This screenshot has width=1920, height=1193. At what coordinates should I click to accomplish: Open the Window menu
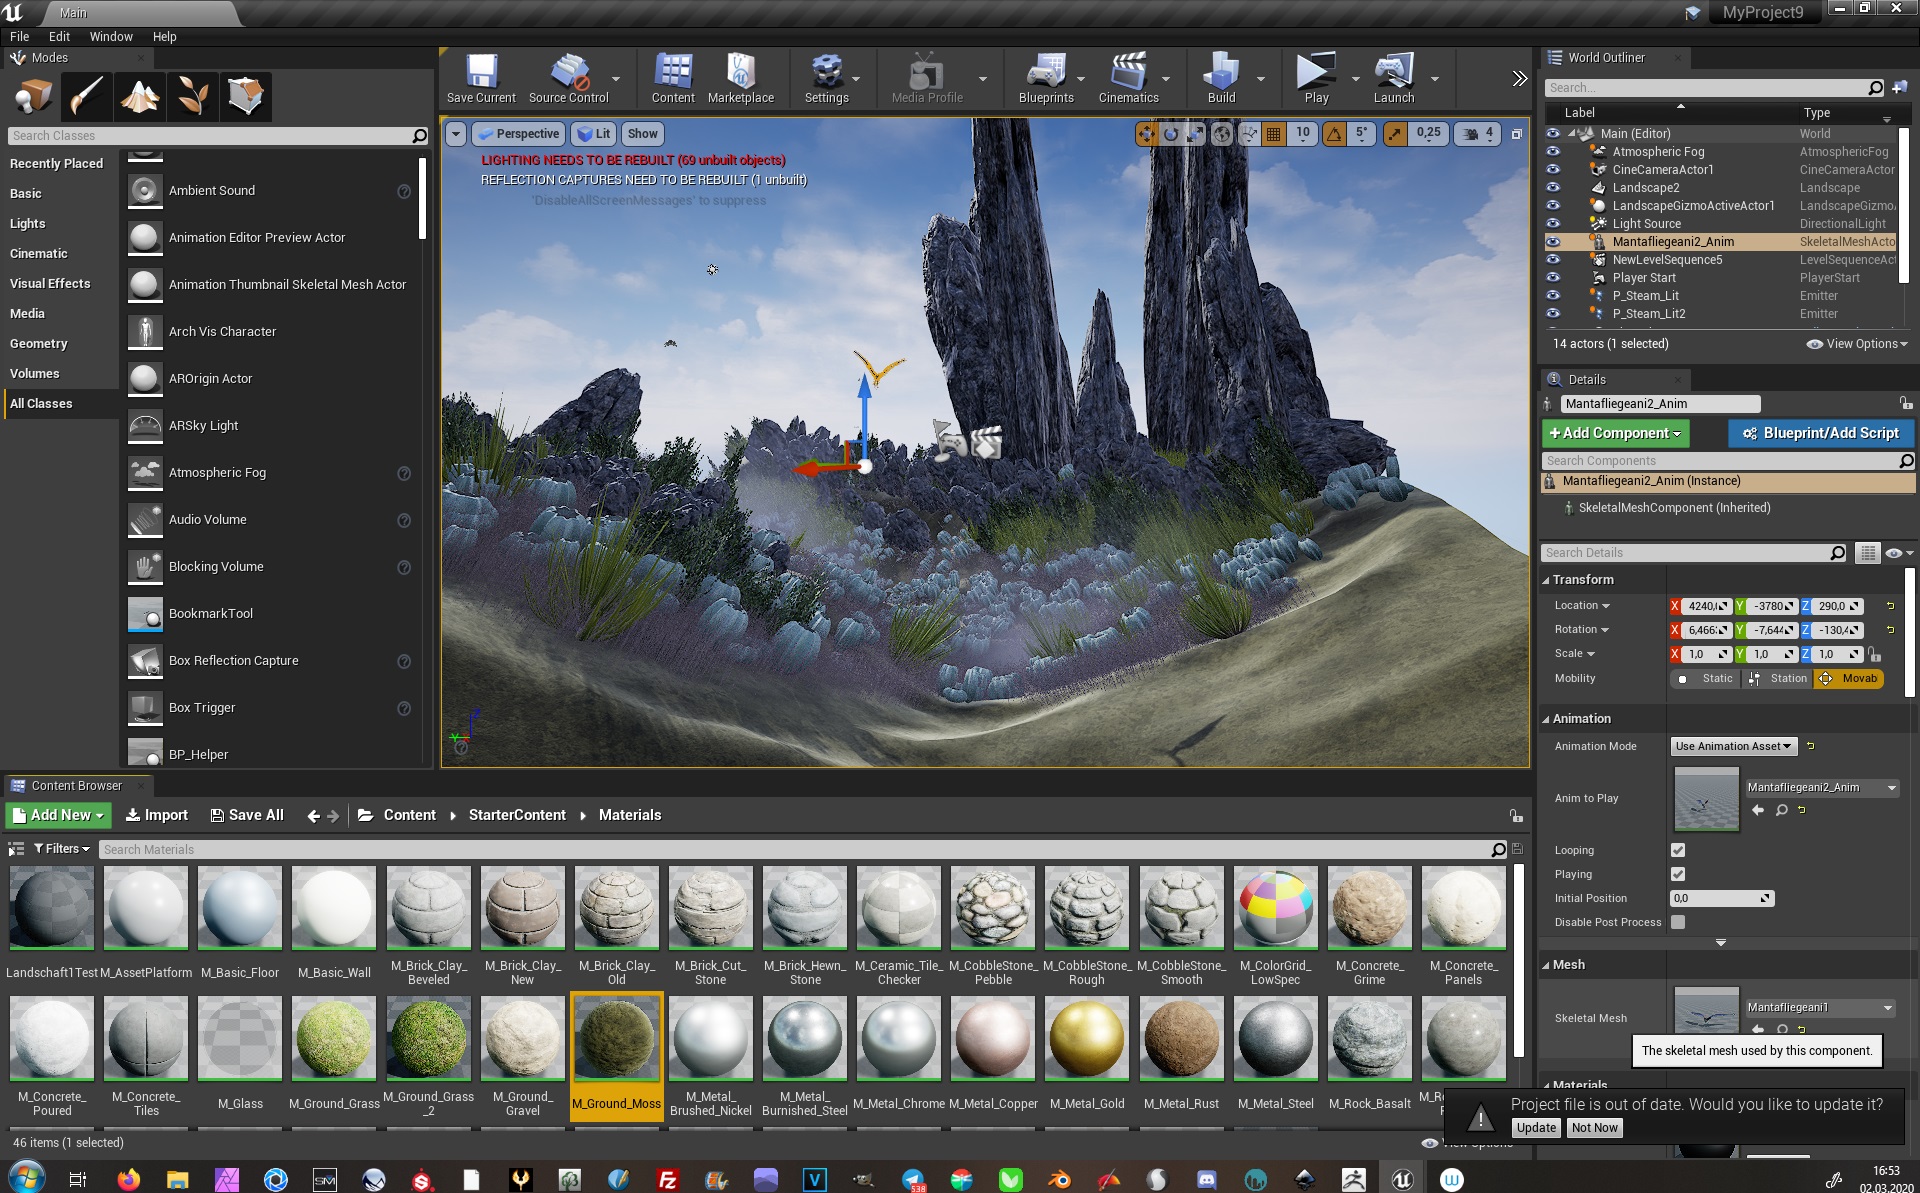click(110, 36)
